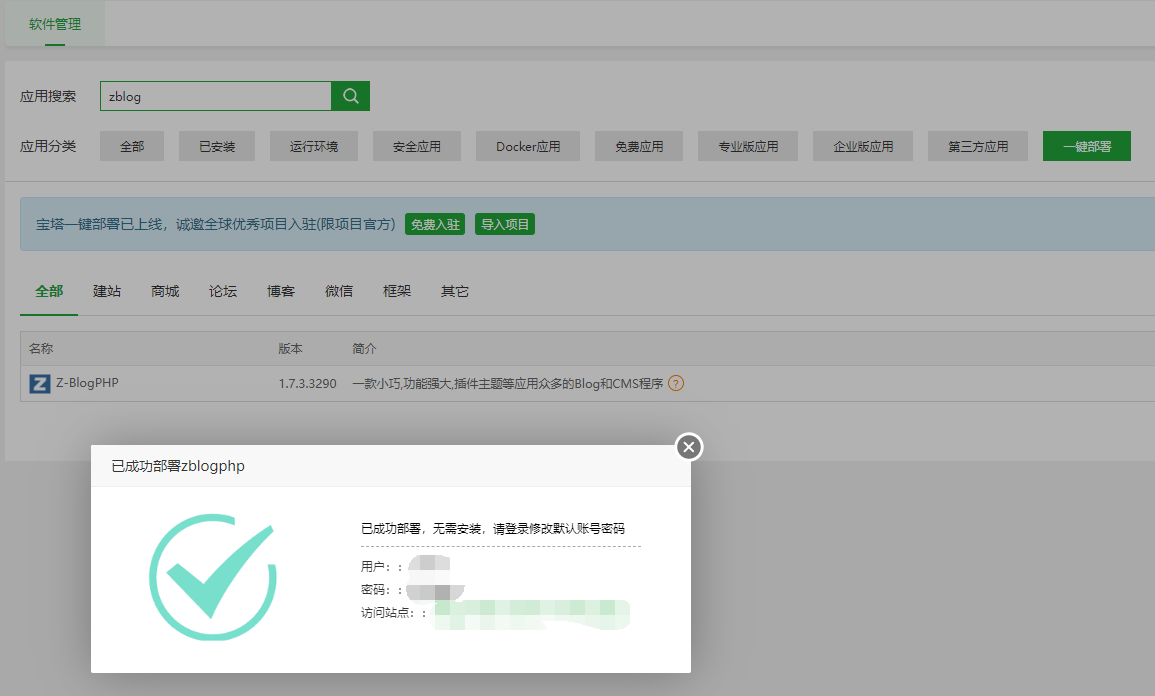Image resolution: width=1155 pixels, height=696 pixels.
Task: Click the 版本 column header
Action: pyautogui.click(x=290, y=348)
